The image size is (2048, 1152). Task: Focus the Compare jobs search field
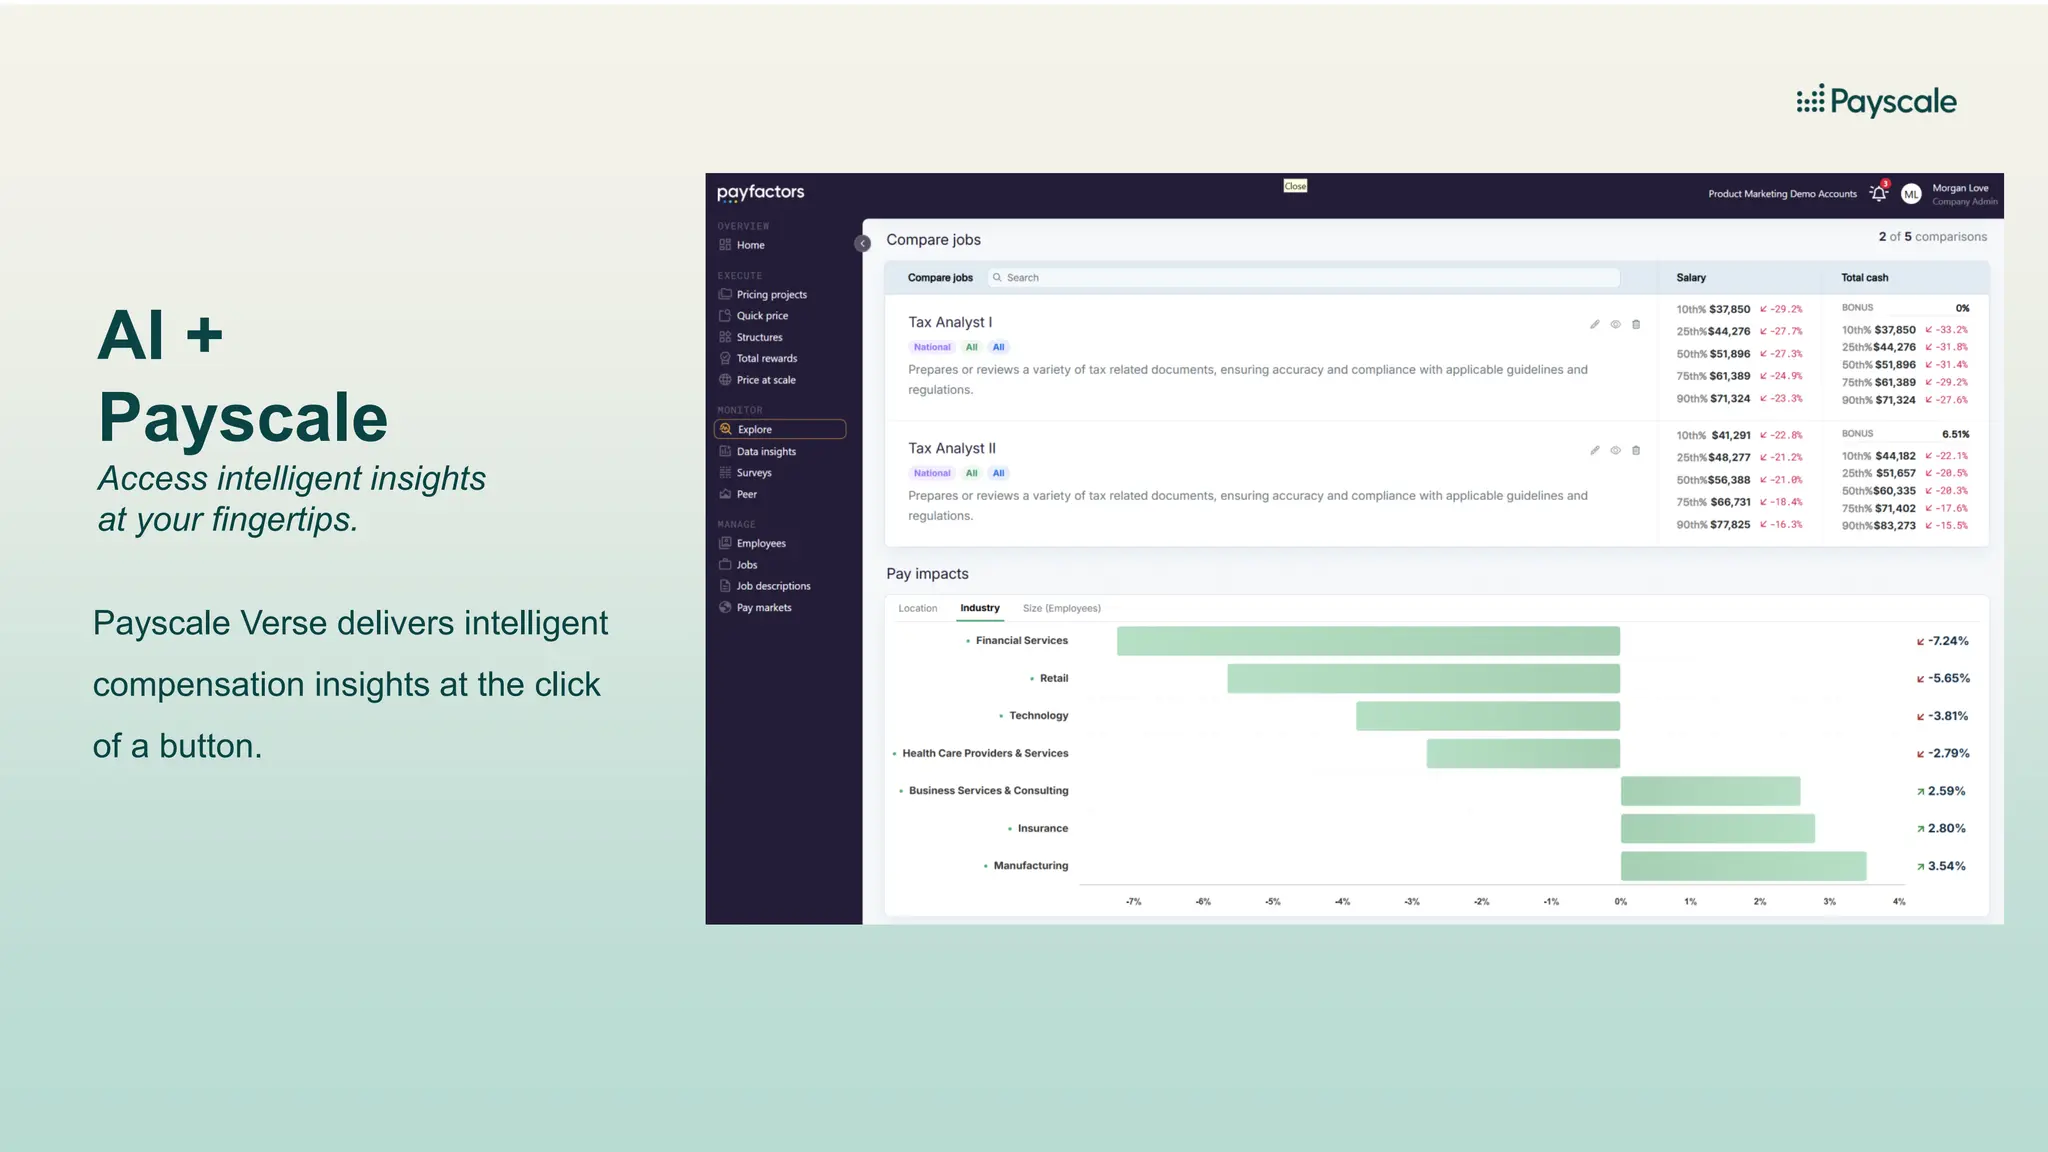click(1303, 278)
